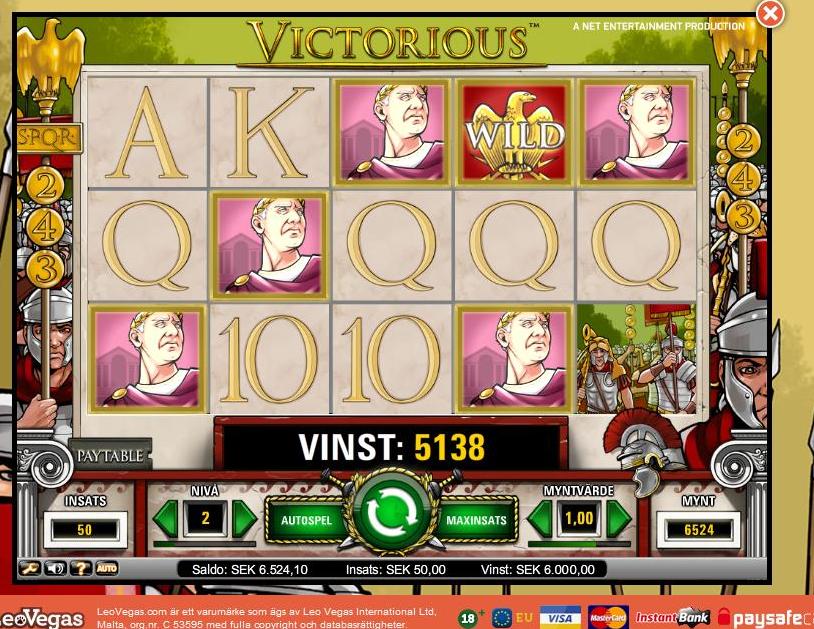Lower Myntvärde with the left arrow
Screen dimensions: 814x629
coord(540,518)
